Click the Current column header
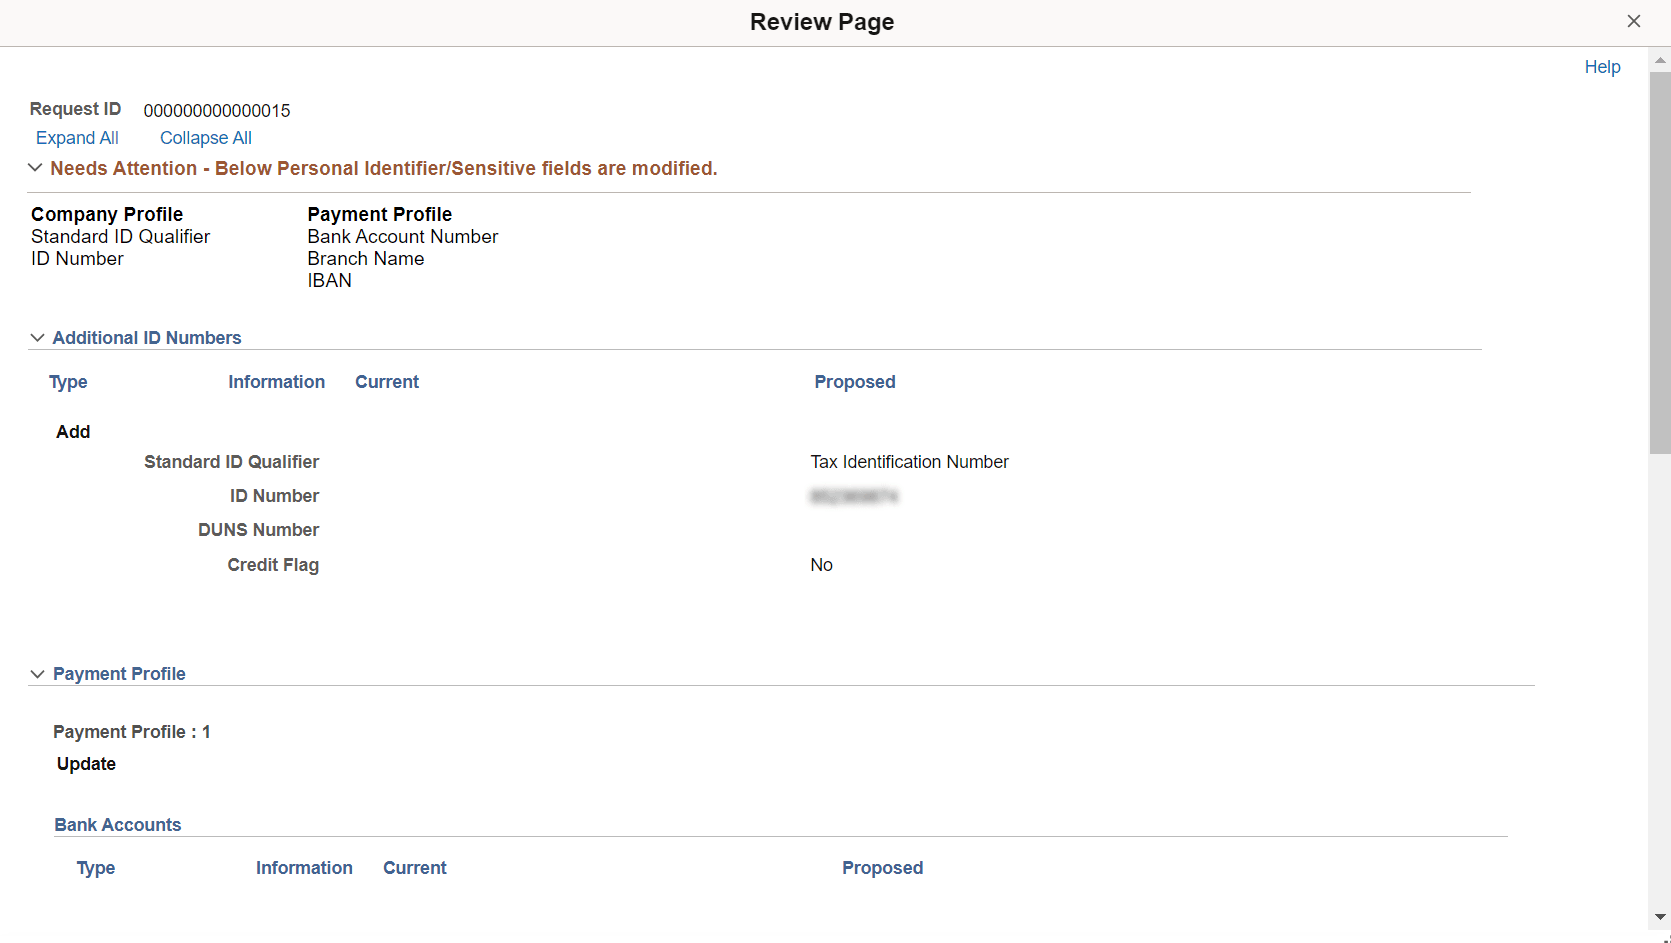Image resolution: width=1671 pixels, height=943 pixels. [387, 382]
